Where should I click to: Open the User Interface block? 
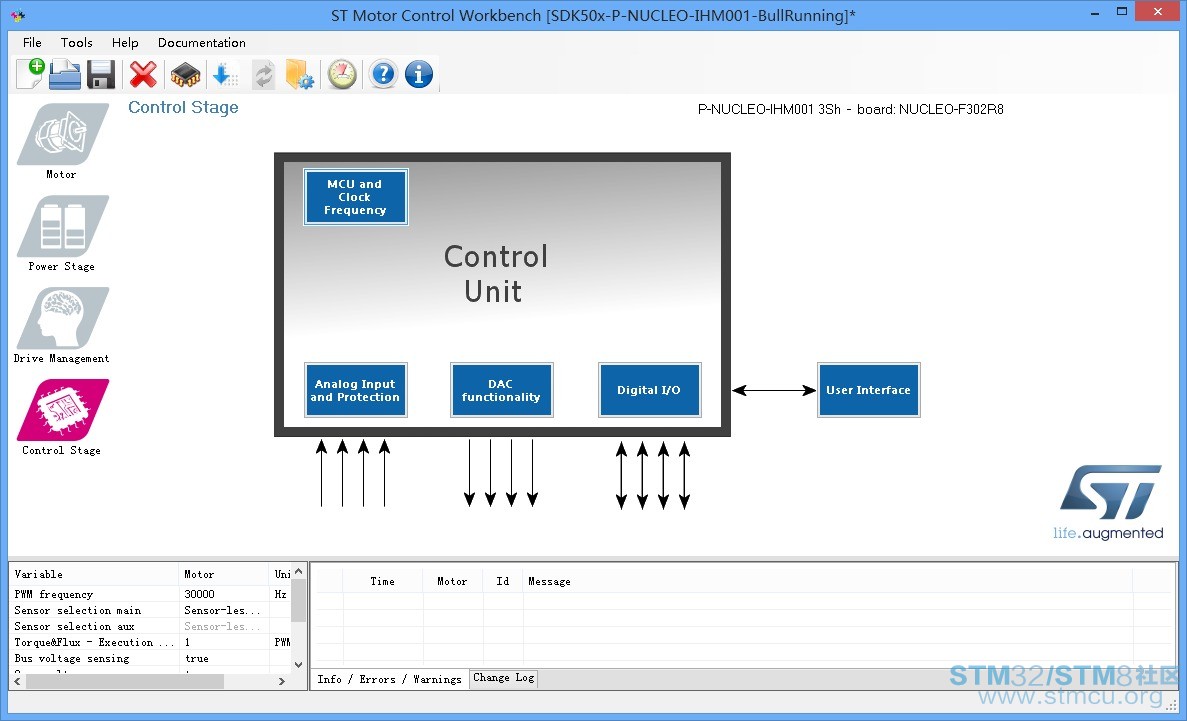(868, 390)
